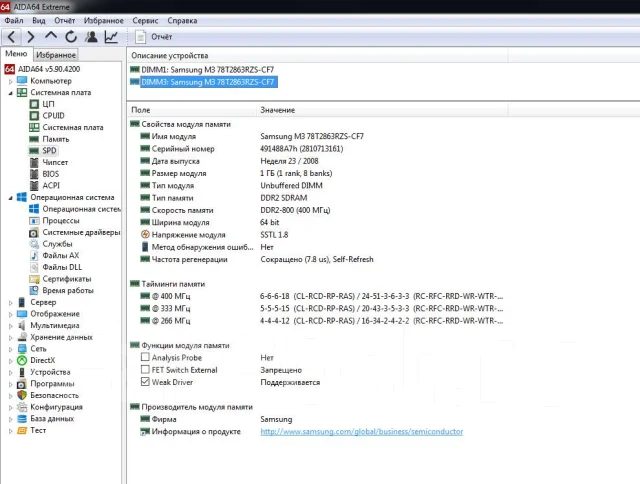This screenshot has height=484, width=640.
Task: Click the Поле column header
Action: click(192, 110)
